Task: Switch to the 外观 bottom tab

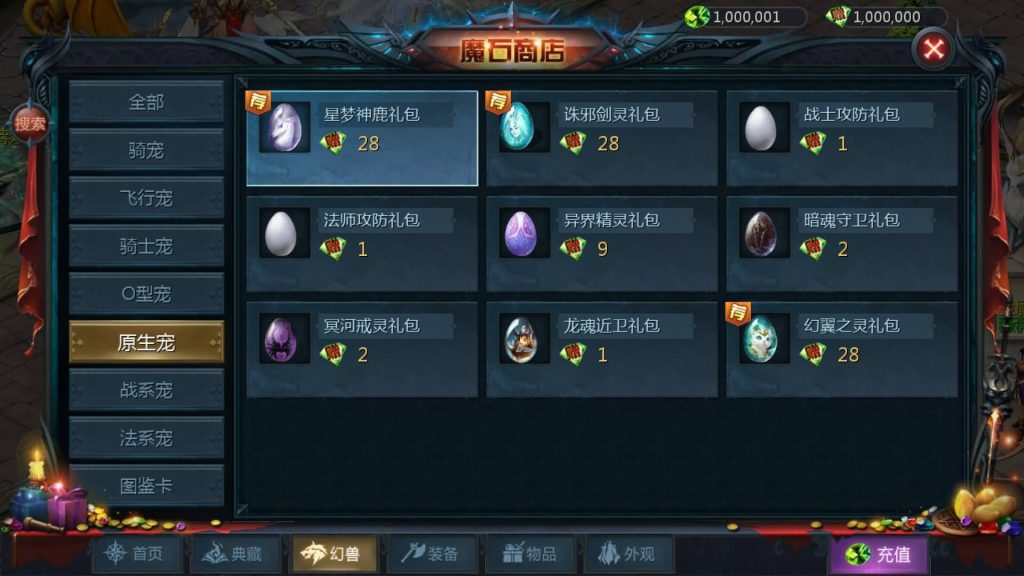Action: pyautogui.click(x=628, y=554)
